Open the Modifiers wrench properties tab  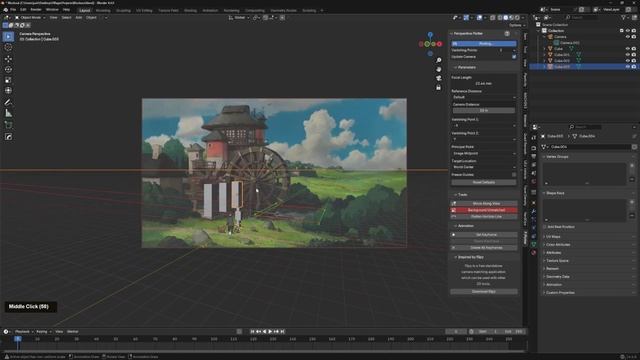(533, 211)
